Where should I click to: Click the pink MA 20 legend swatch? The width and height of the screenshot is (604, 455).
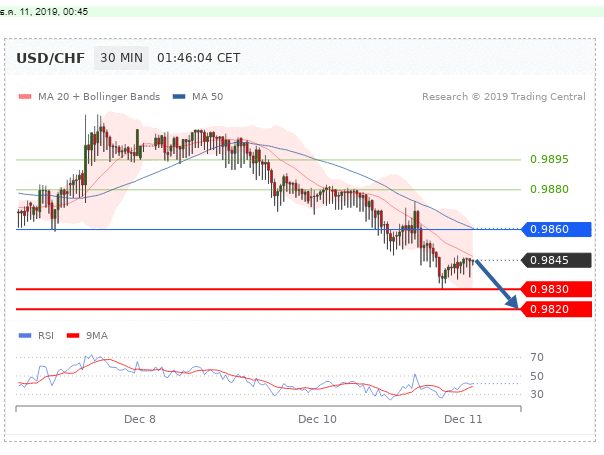pos(25,97)
